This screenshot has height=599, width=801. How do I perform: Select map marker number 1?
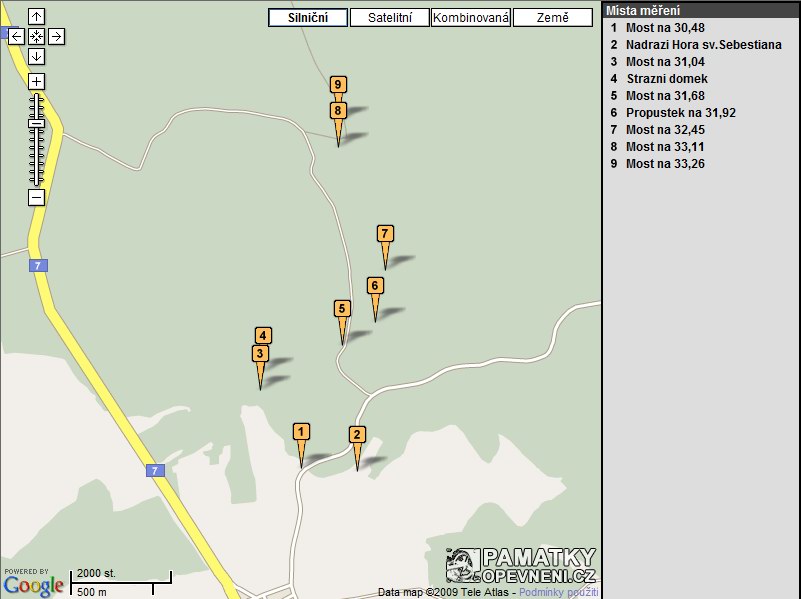[x=301, y=432]
